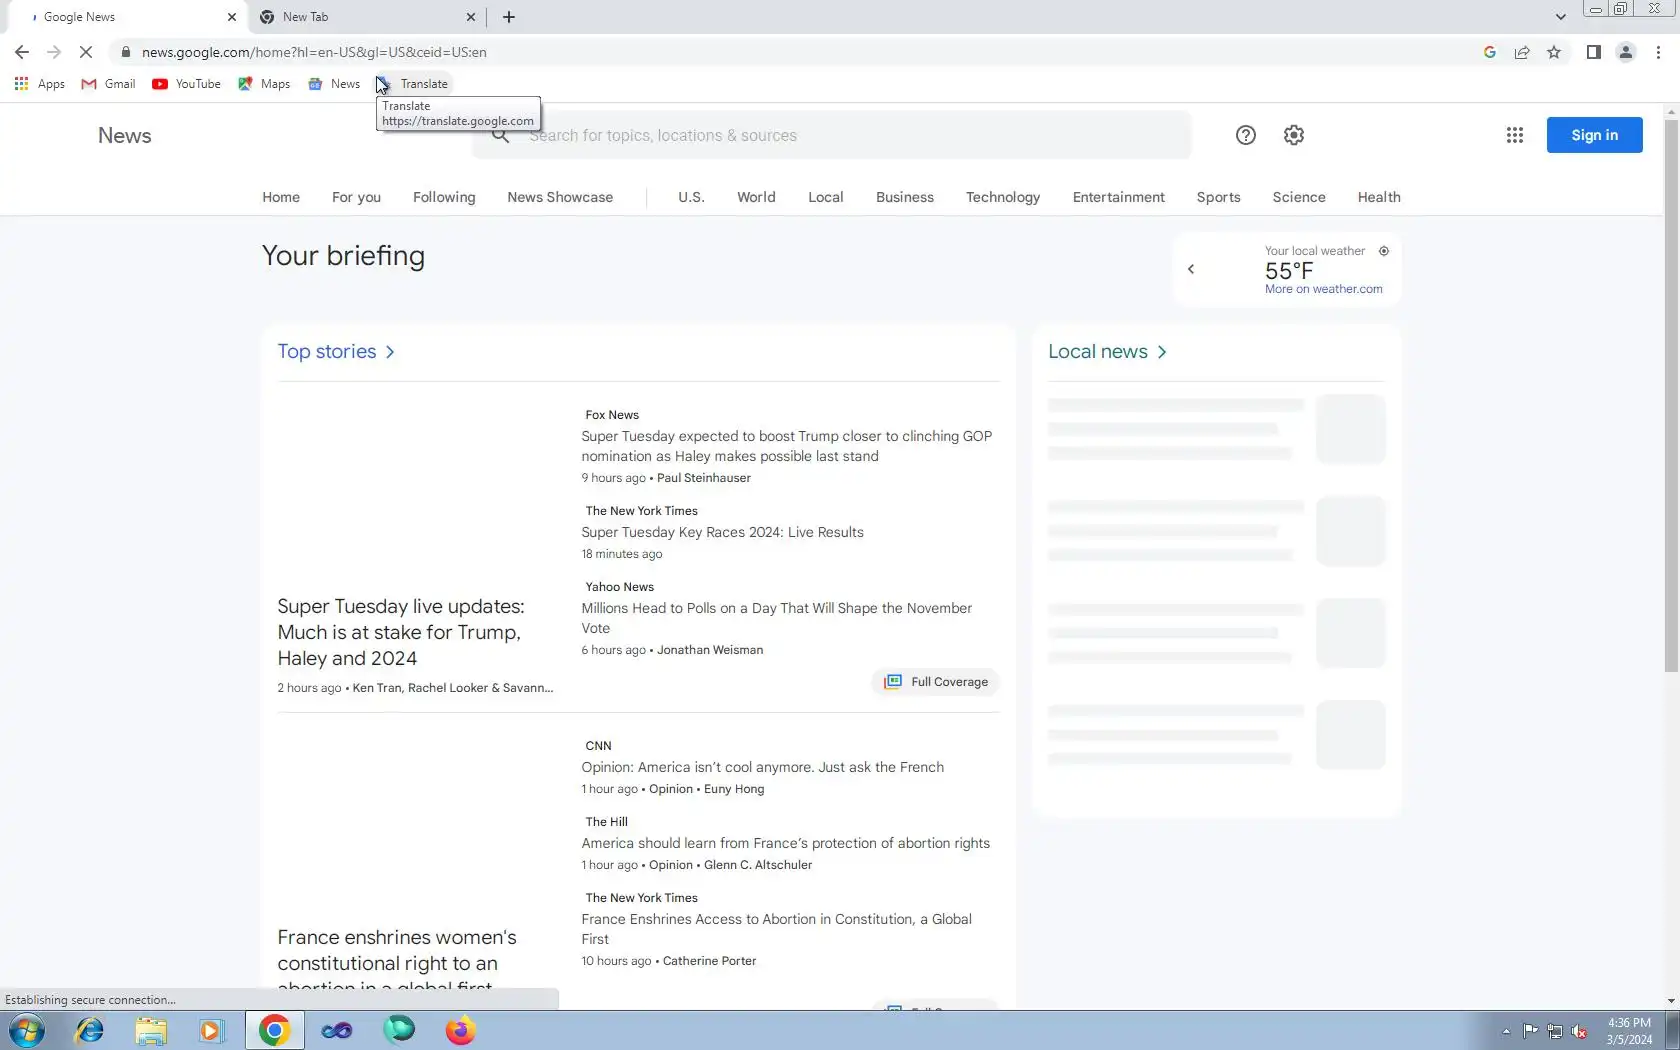Open Windows Start menu
This screenshot has width=1680, height=1050.
(27, 1030)
